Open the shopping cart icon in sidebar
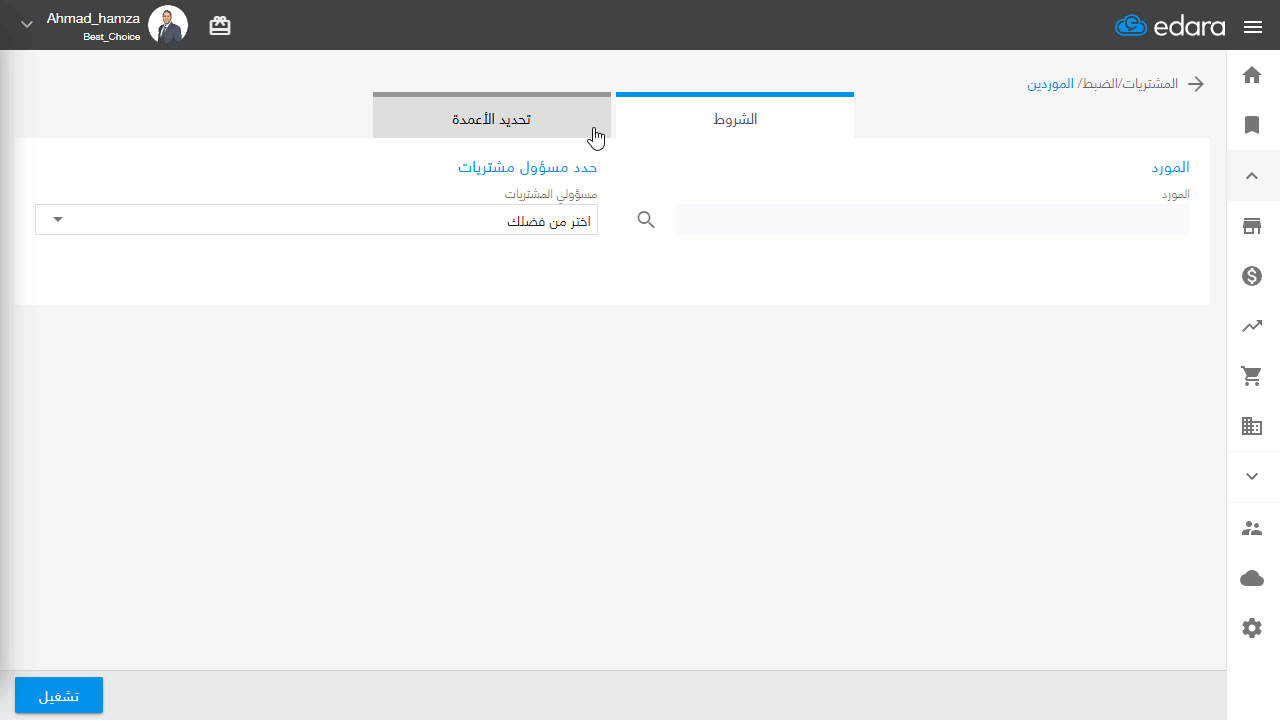This screenshot has width=1280, height=720. tap(1252, 376)
